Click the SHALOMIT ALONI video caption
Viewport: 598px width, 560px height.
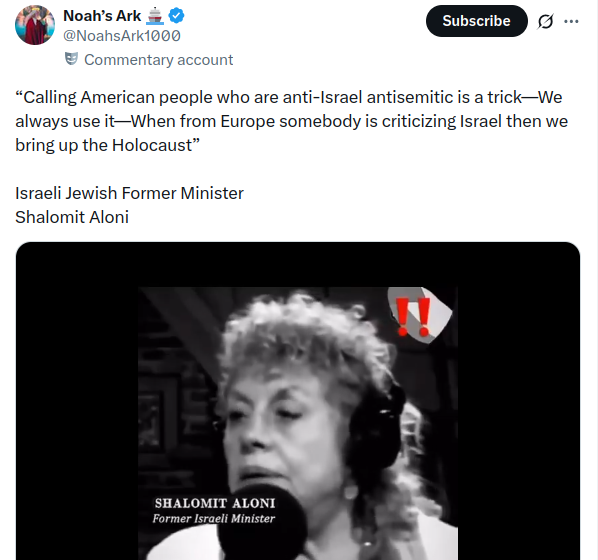215,503
